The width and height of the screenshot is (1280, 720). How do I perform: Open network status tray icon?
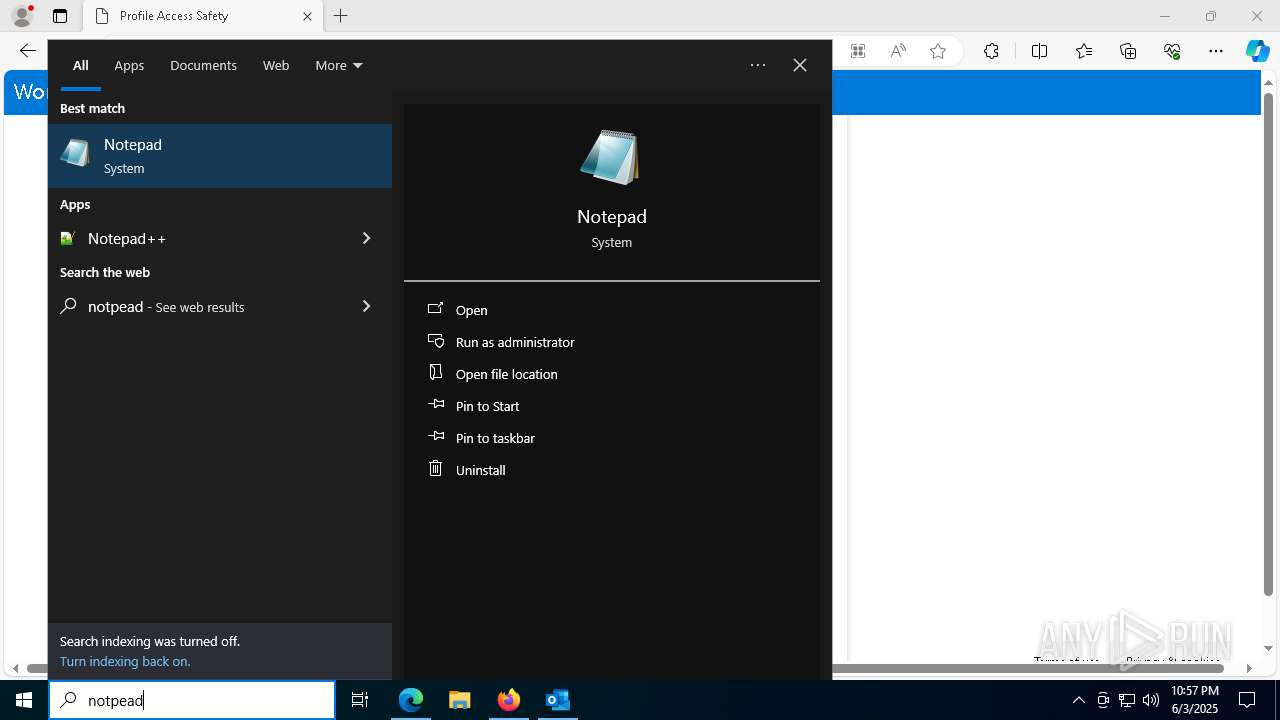tap(1127, 700)
